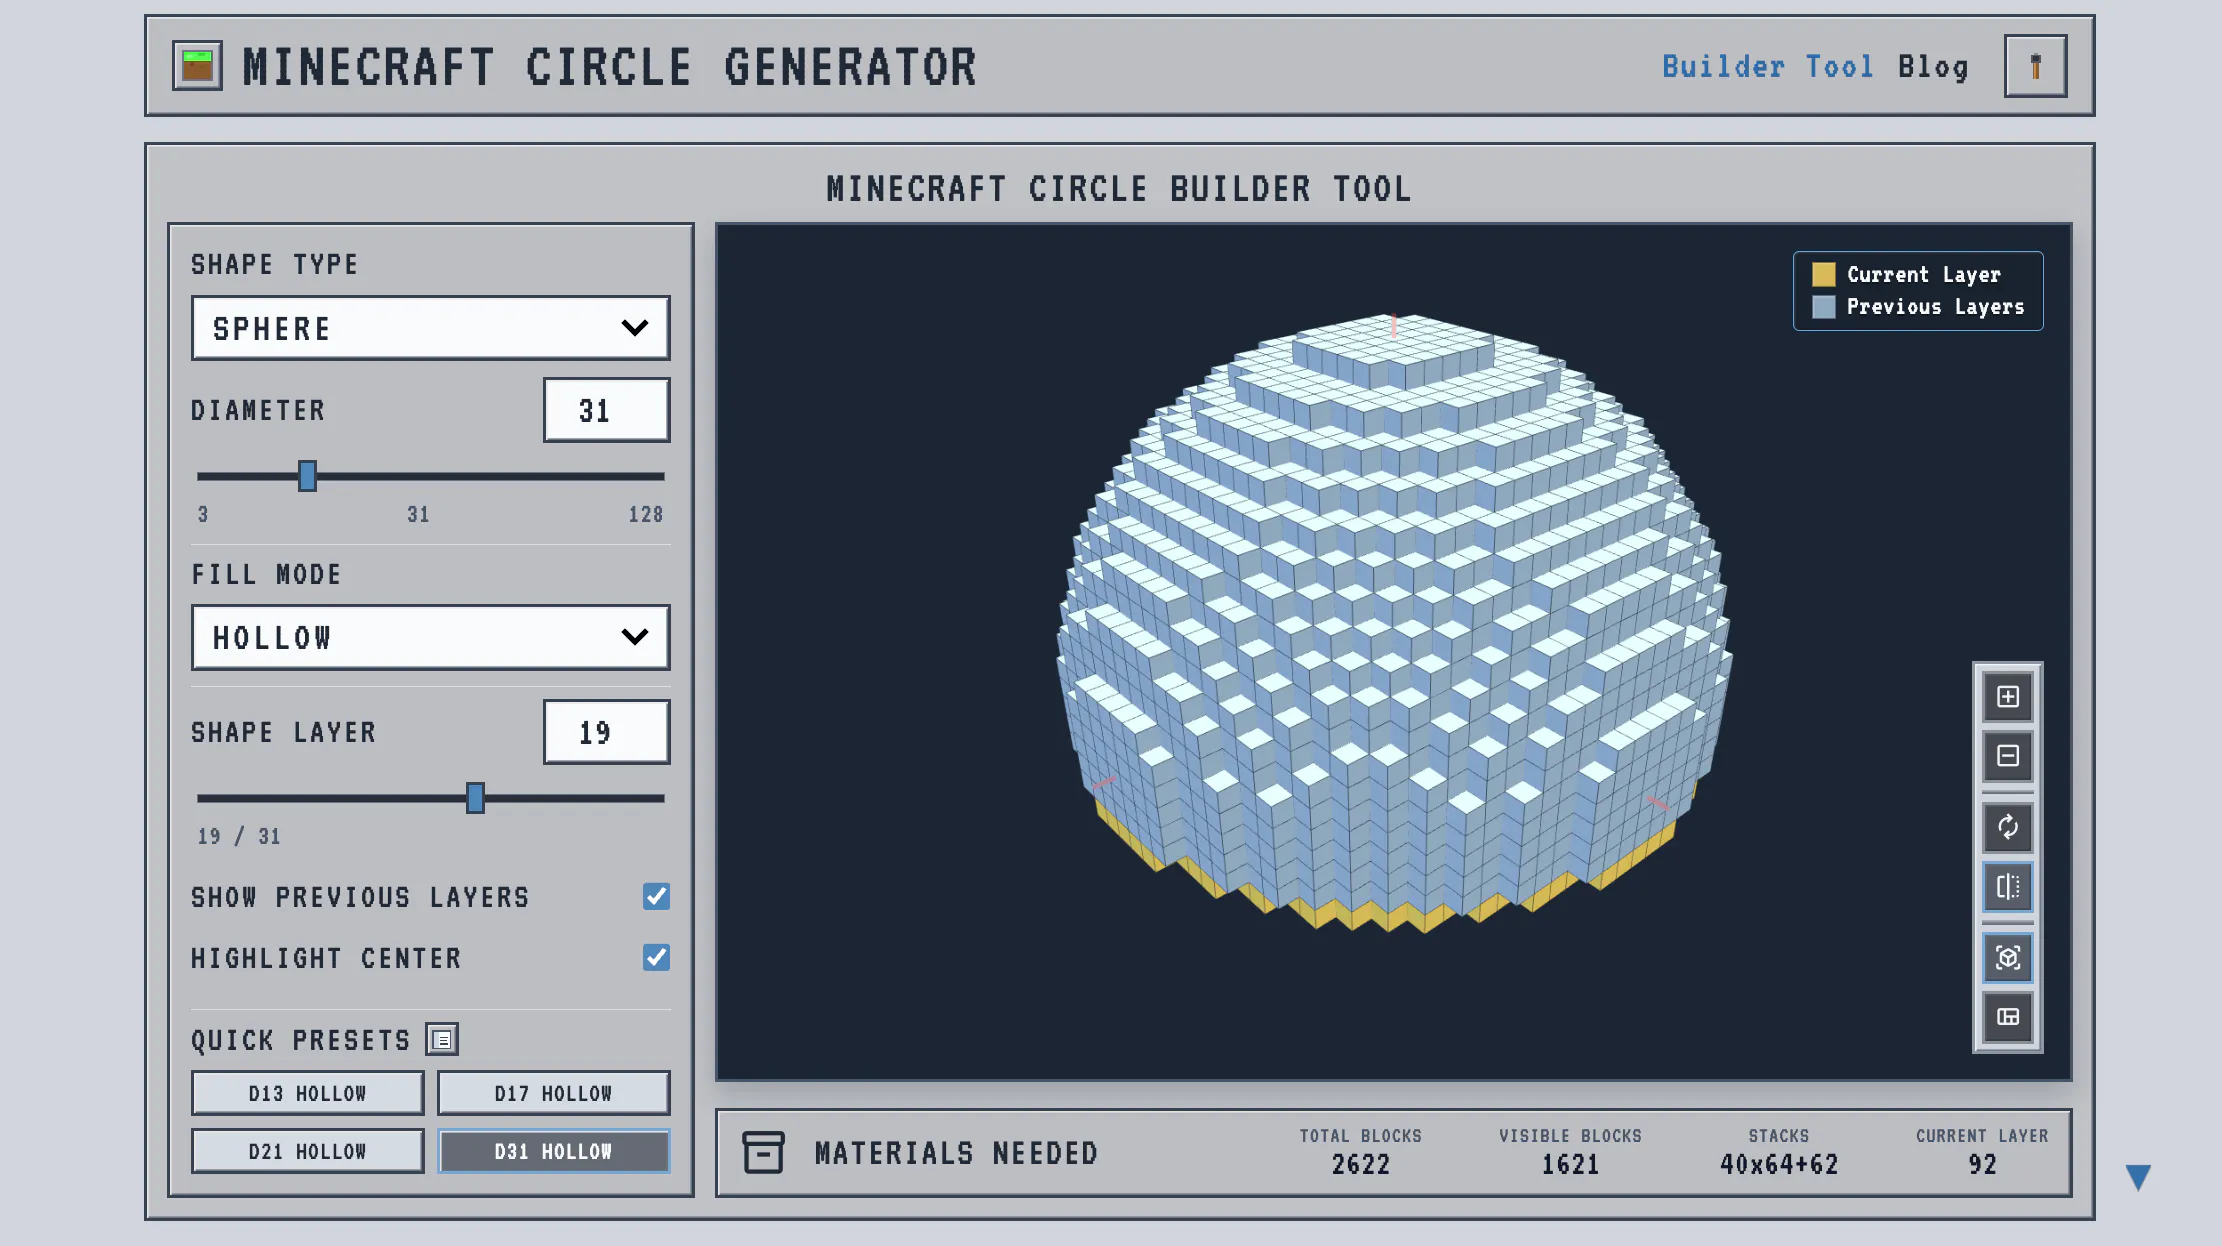Toggle the Highlight Center checkbox

[x=656, y=958]
